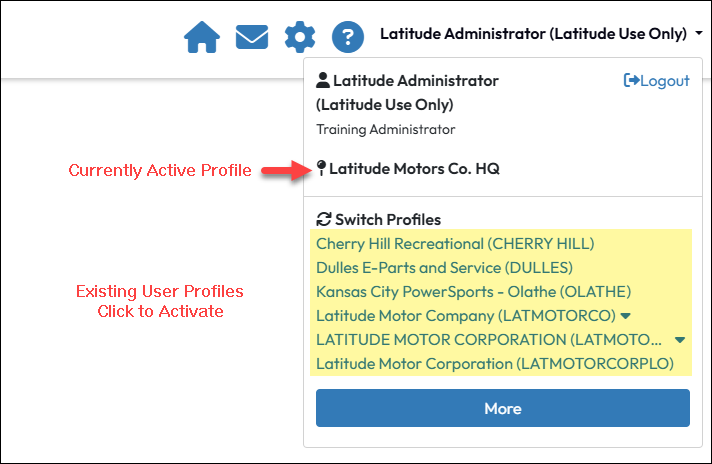The width and height of the screenshot is (712, 464).
Task: Switch to the Latitude Motor Corporation (LATMOTORCORPLO) profile
Action: coord(495,364)
